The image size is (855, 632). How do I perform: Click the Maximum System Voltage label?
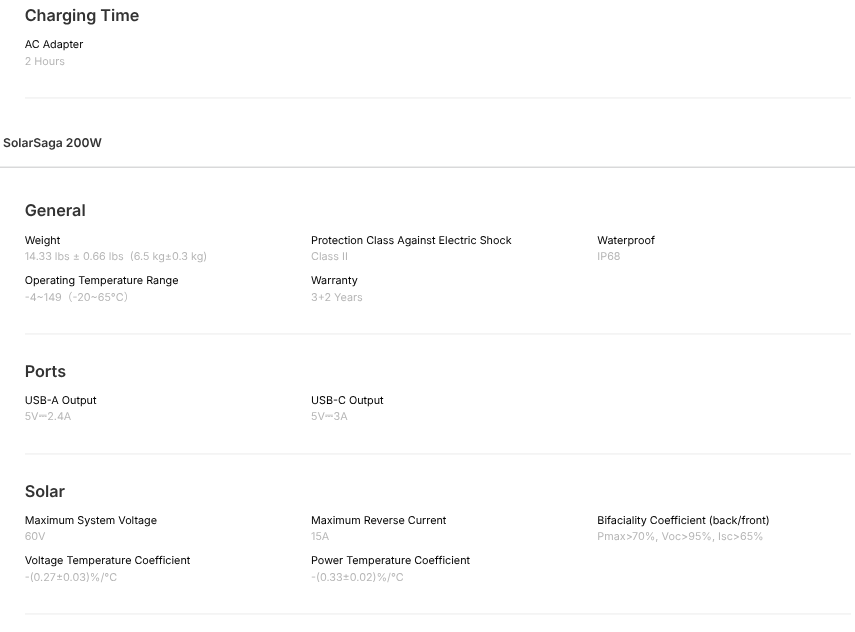[91, 520]
